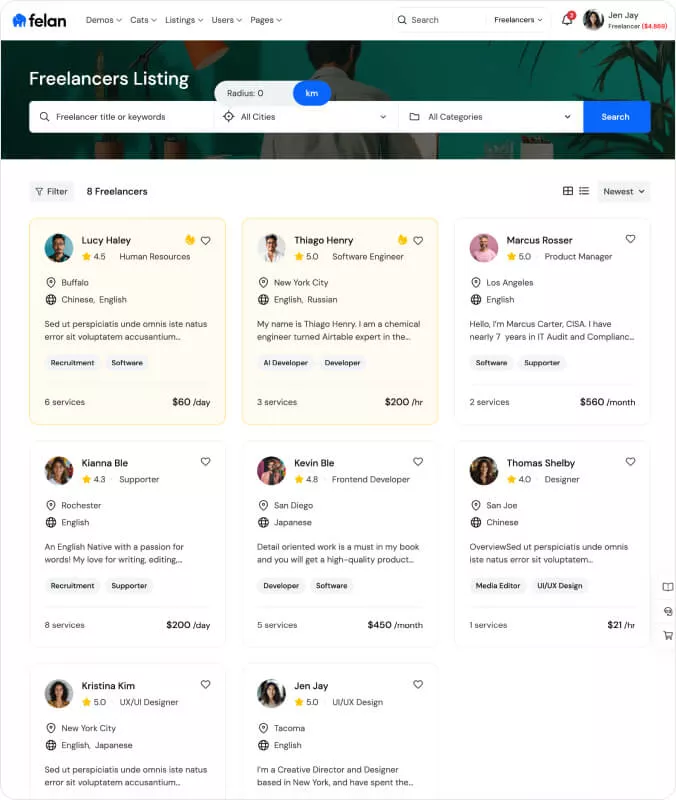Click the blue Search button
Image resolution: width=676 pixels, height=800 pixels.
(615, 117)
